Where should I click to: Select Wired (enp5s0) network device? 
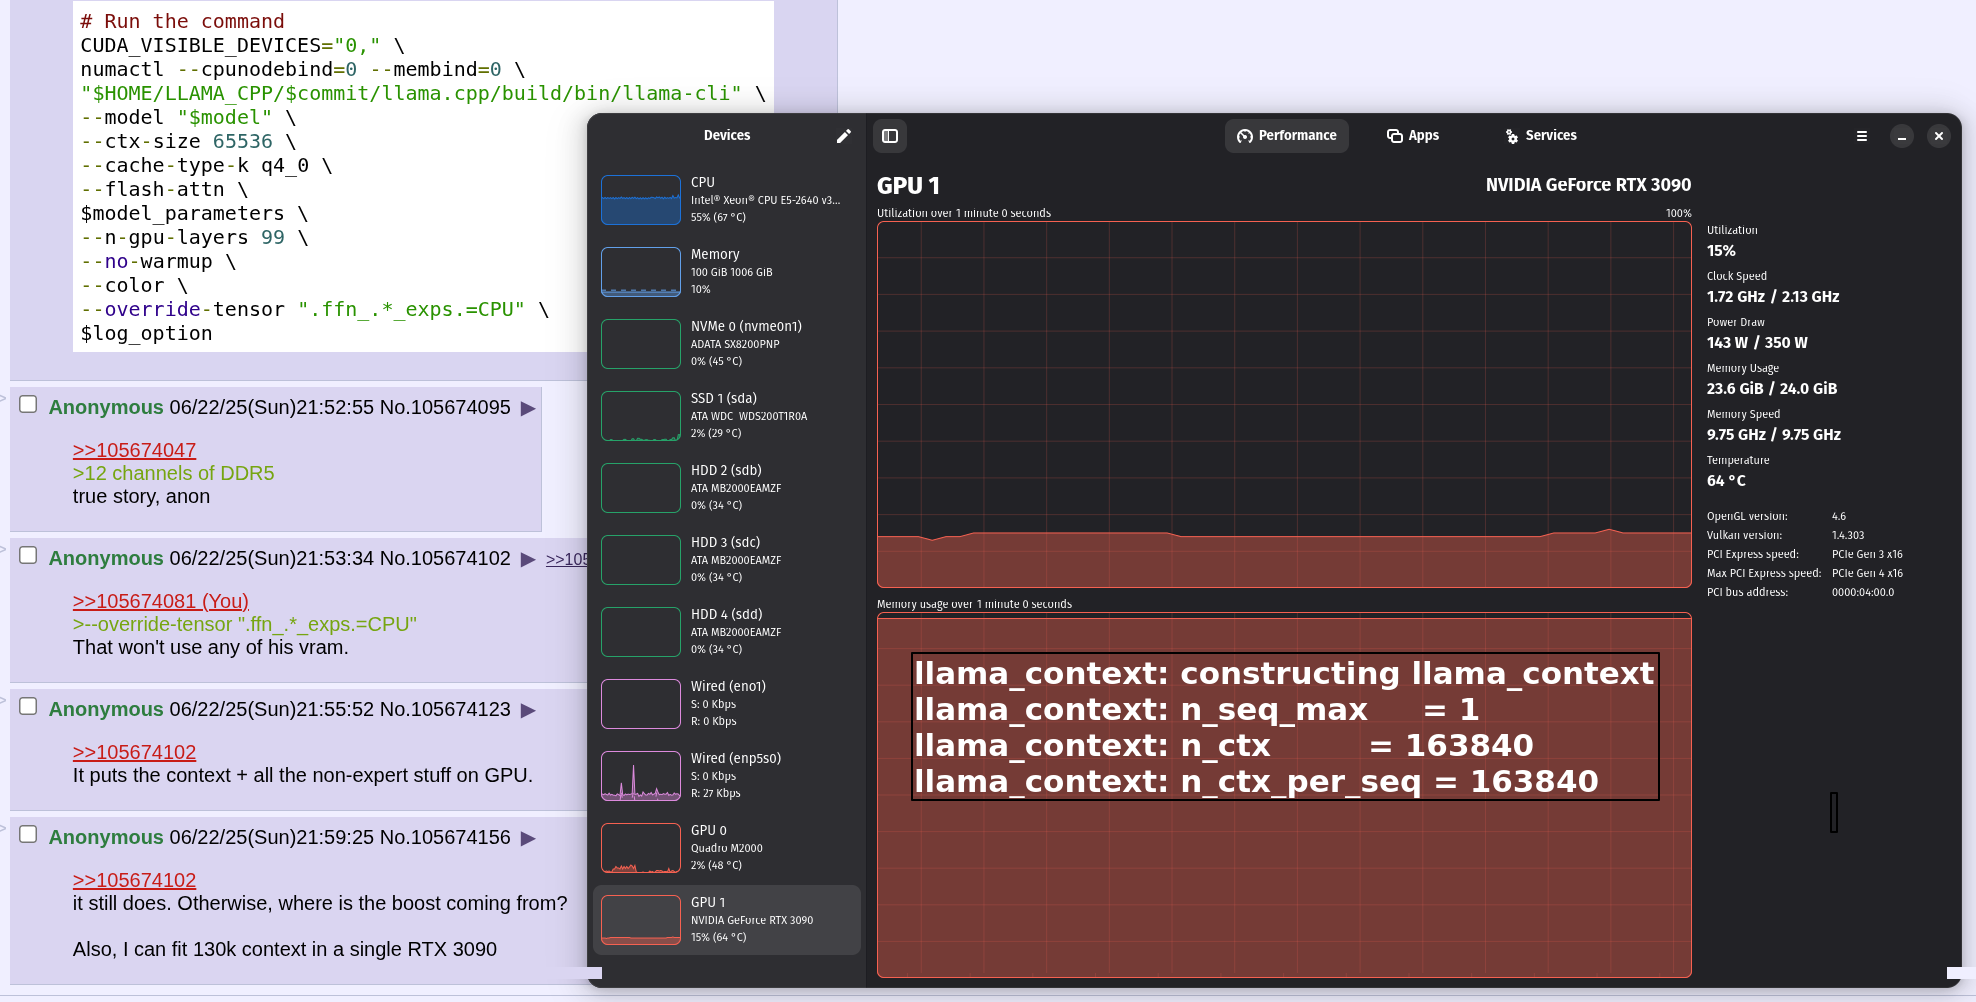click(x=727, y=776)
